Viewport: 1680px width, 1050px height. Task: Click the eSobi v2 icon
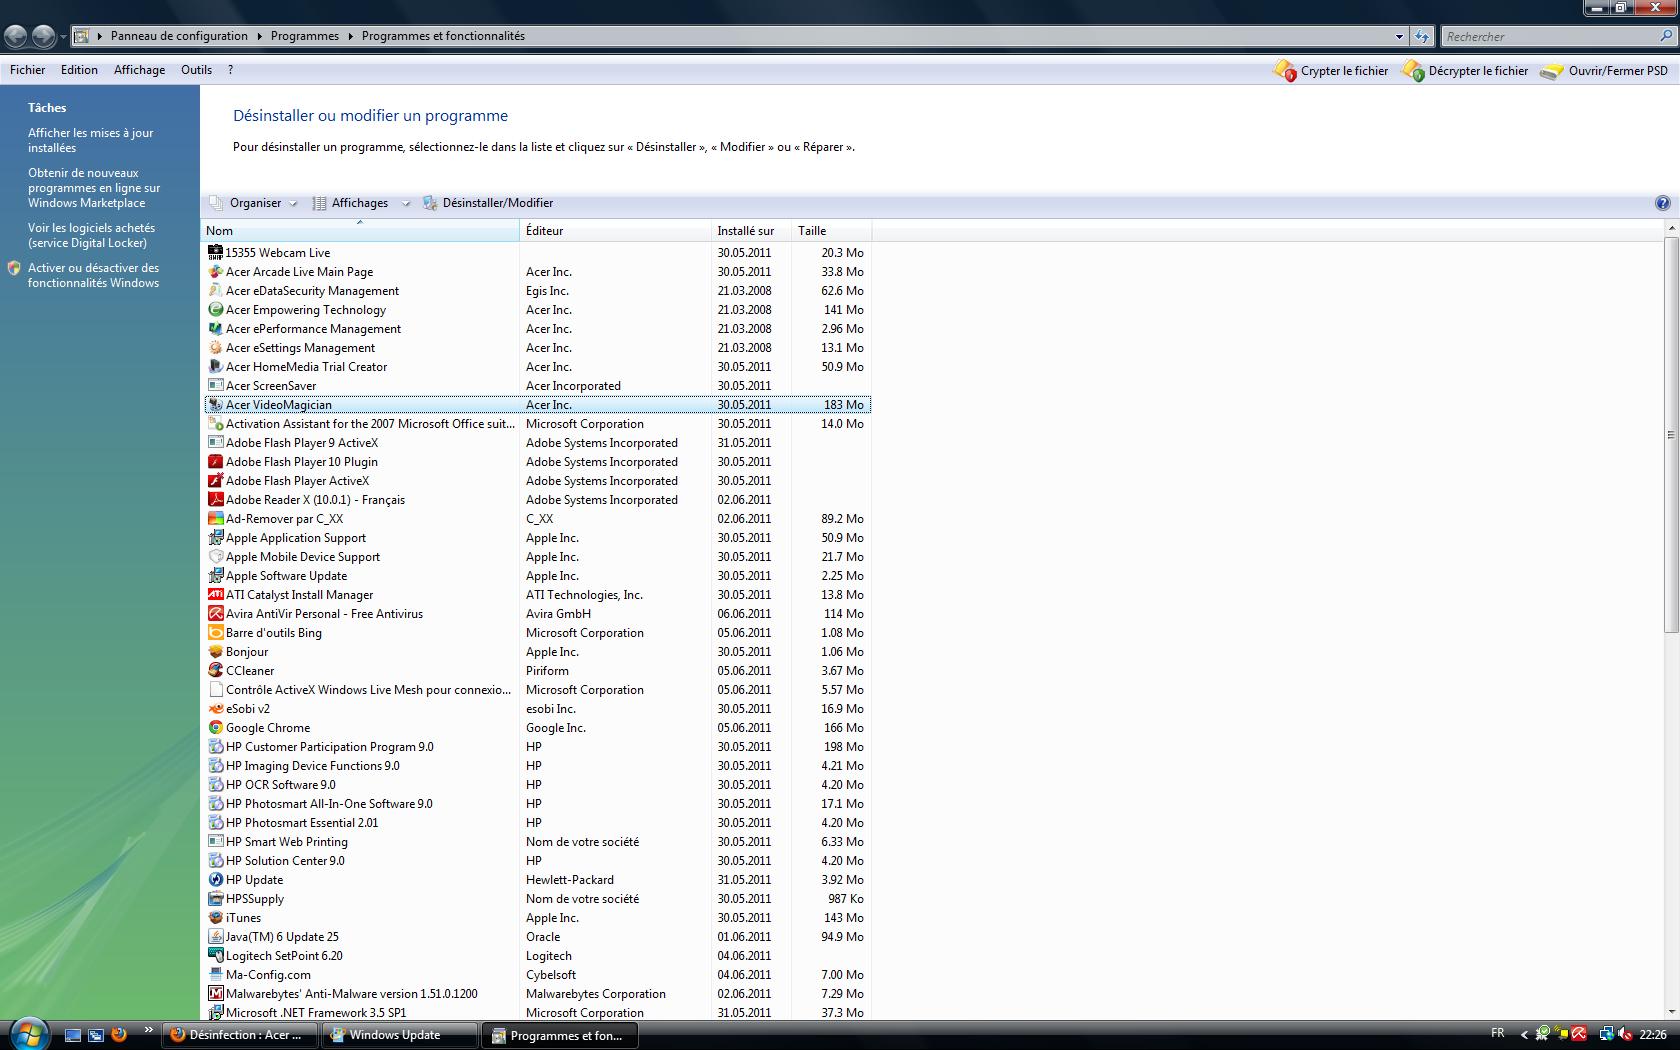215,709
